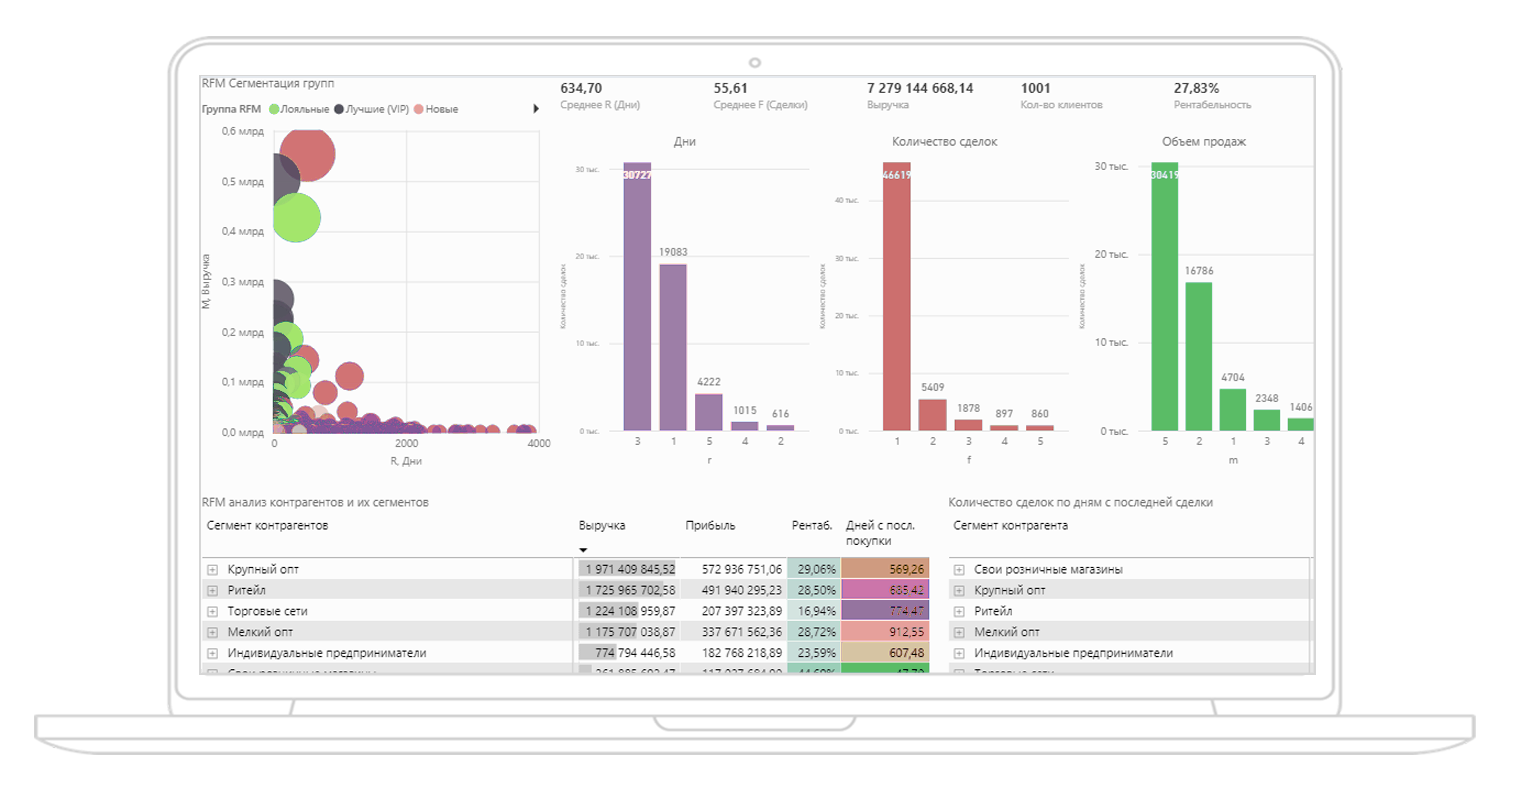Select the 4704 bar in Объем продаж chart
This screenshot has width=1516, height=786.
tap(1233, 410)
